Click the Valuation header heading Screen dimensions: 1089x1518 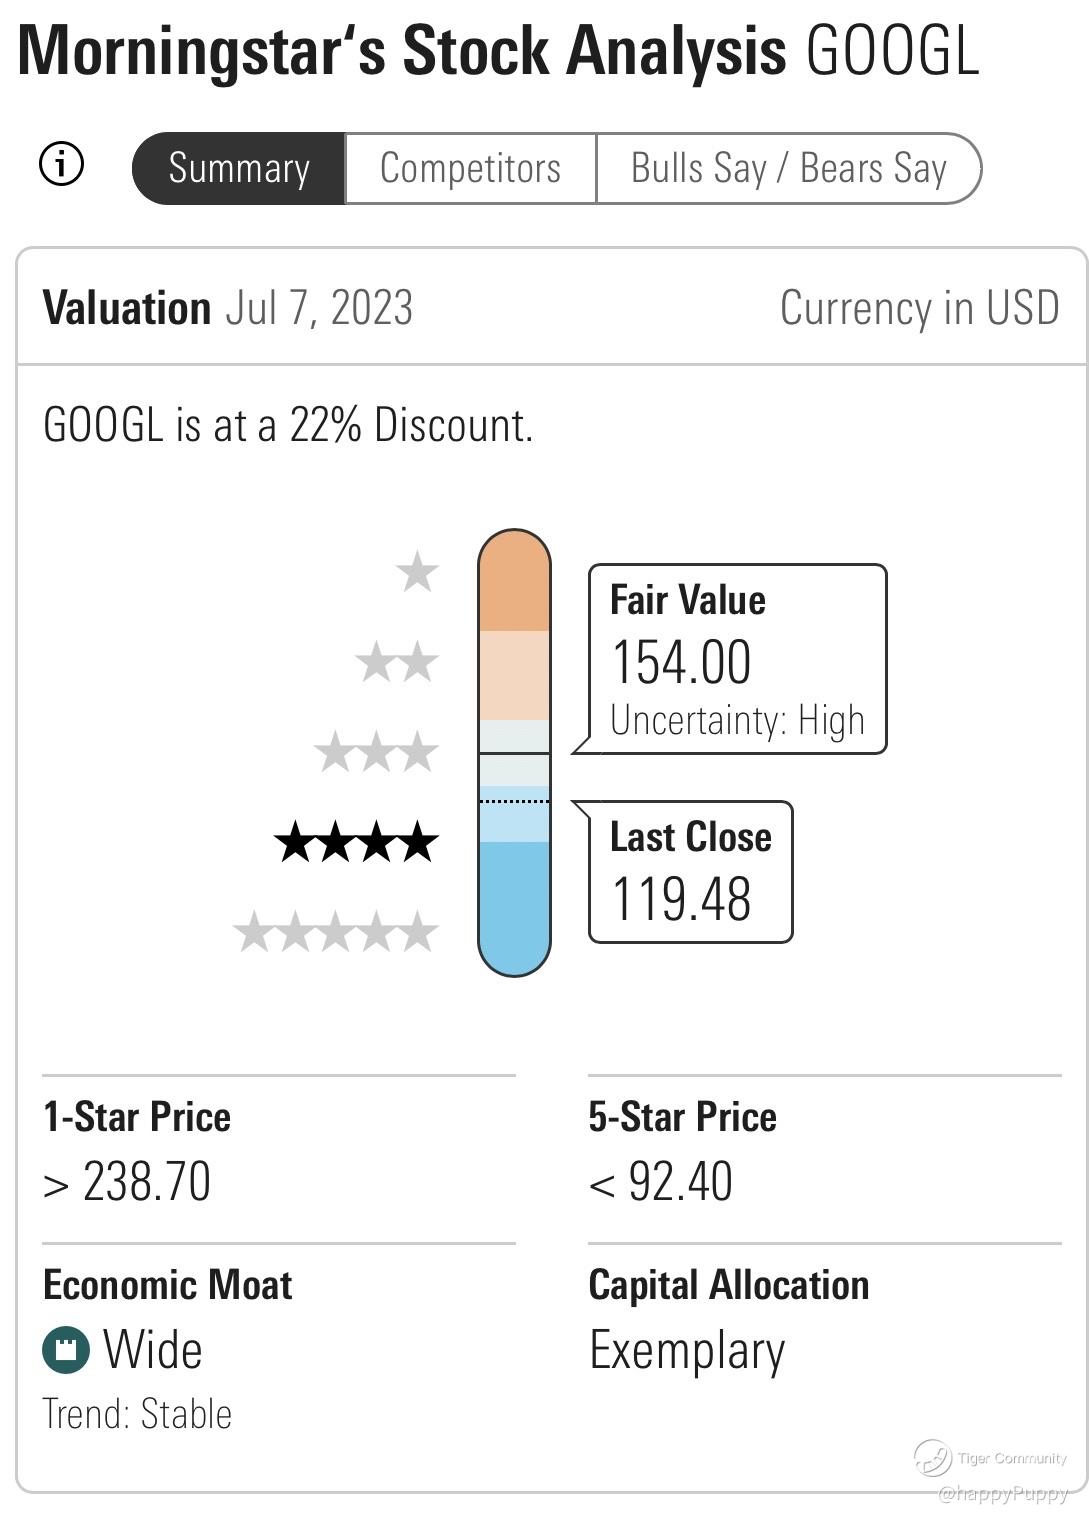click(x=127, y=308)
